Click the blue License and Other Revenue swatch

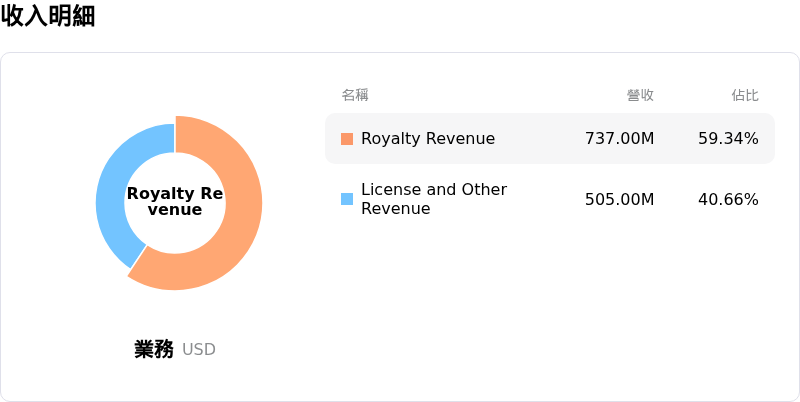coord(347,199)
